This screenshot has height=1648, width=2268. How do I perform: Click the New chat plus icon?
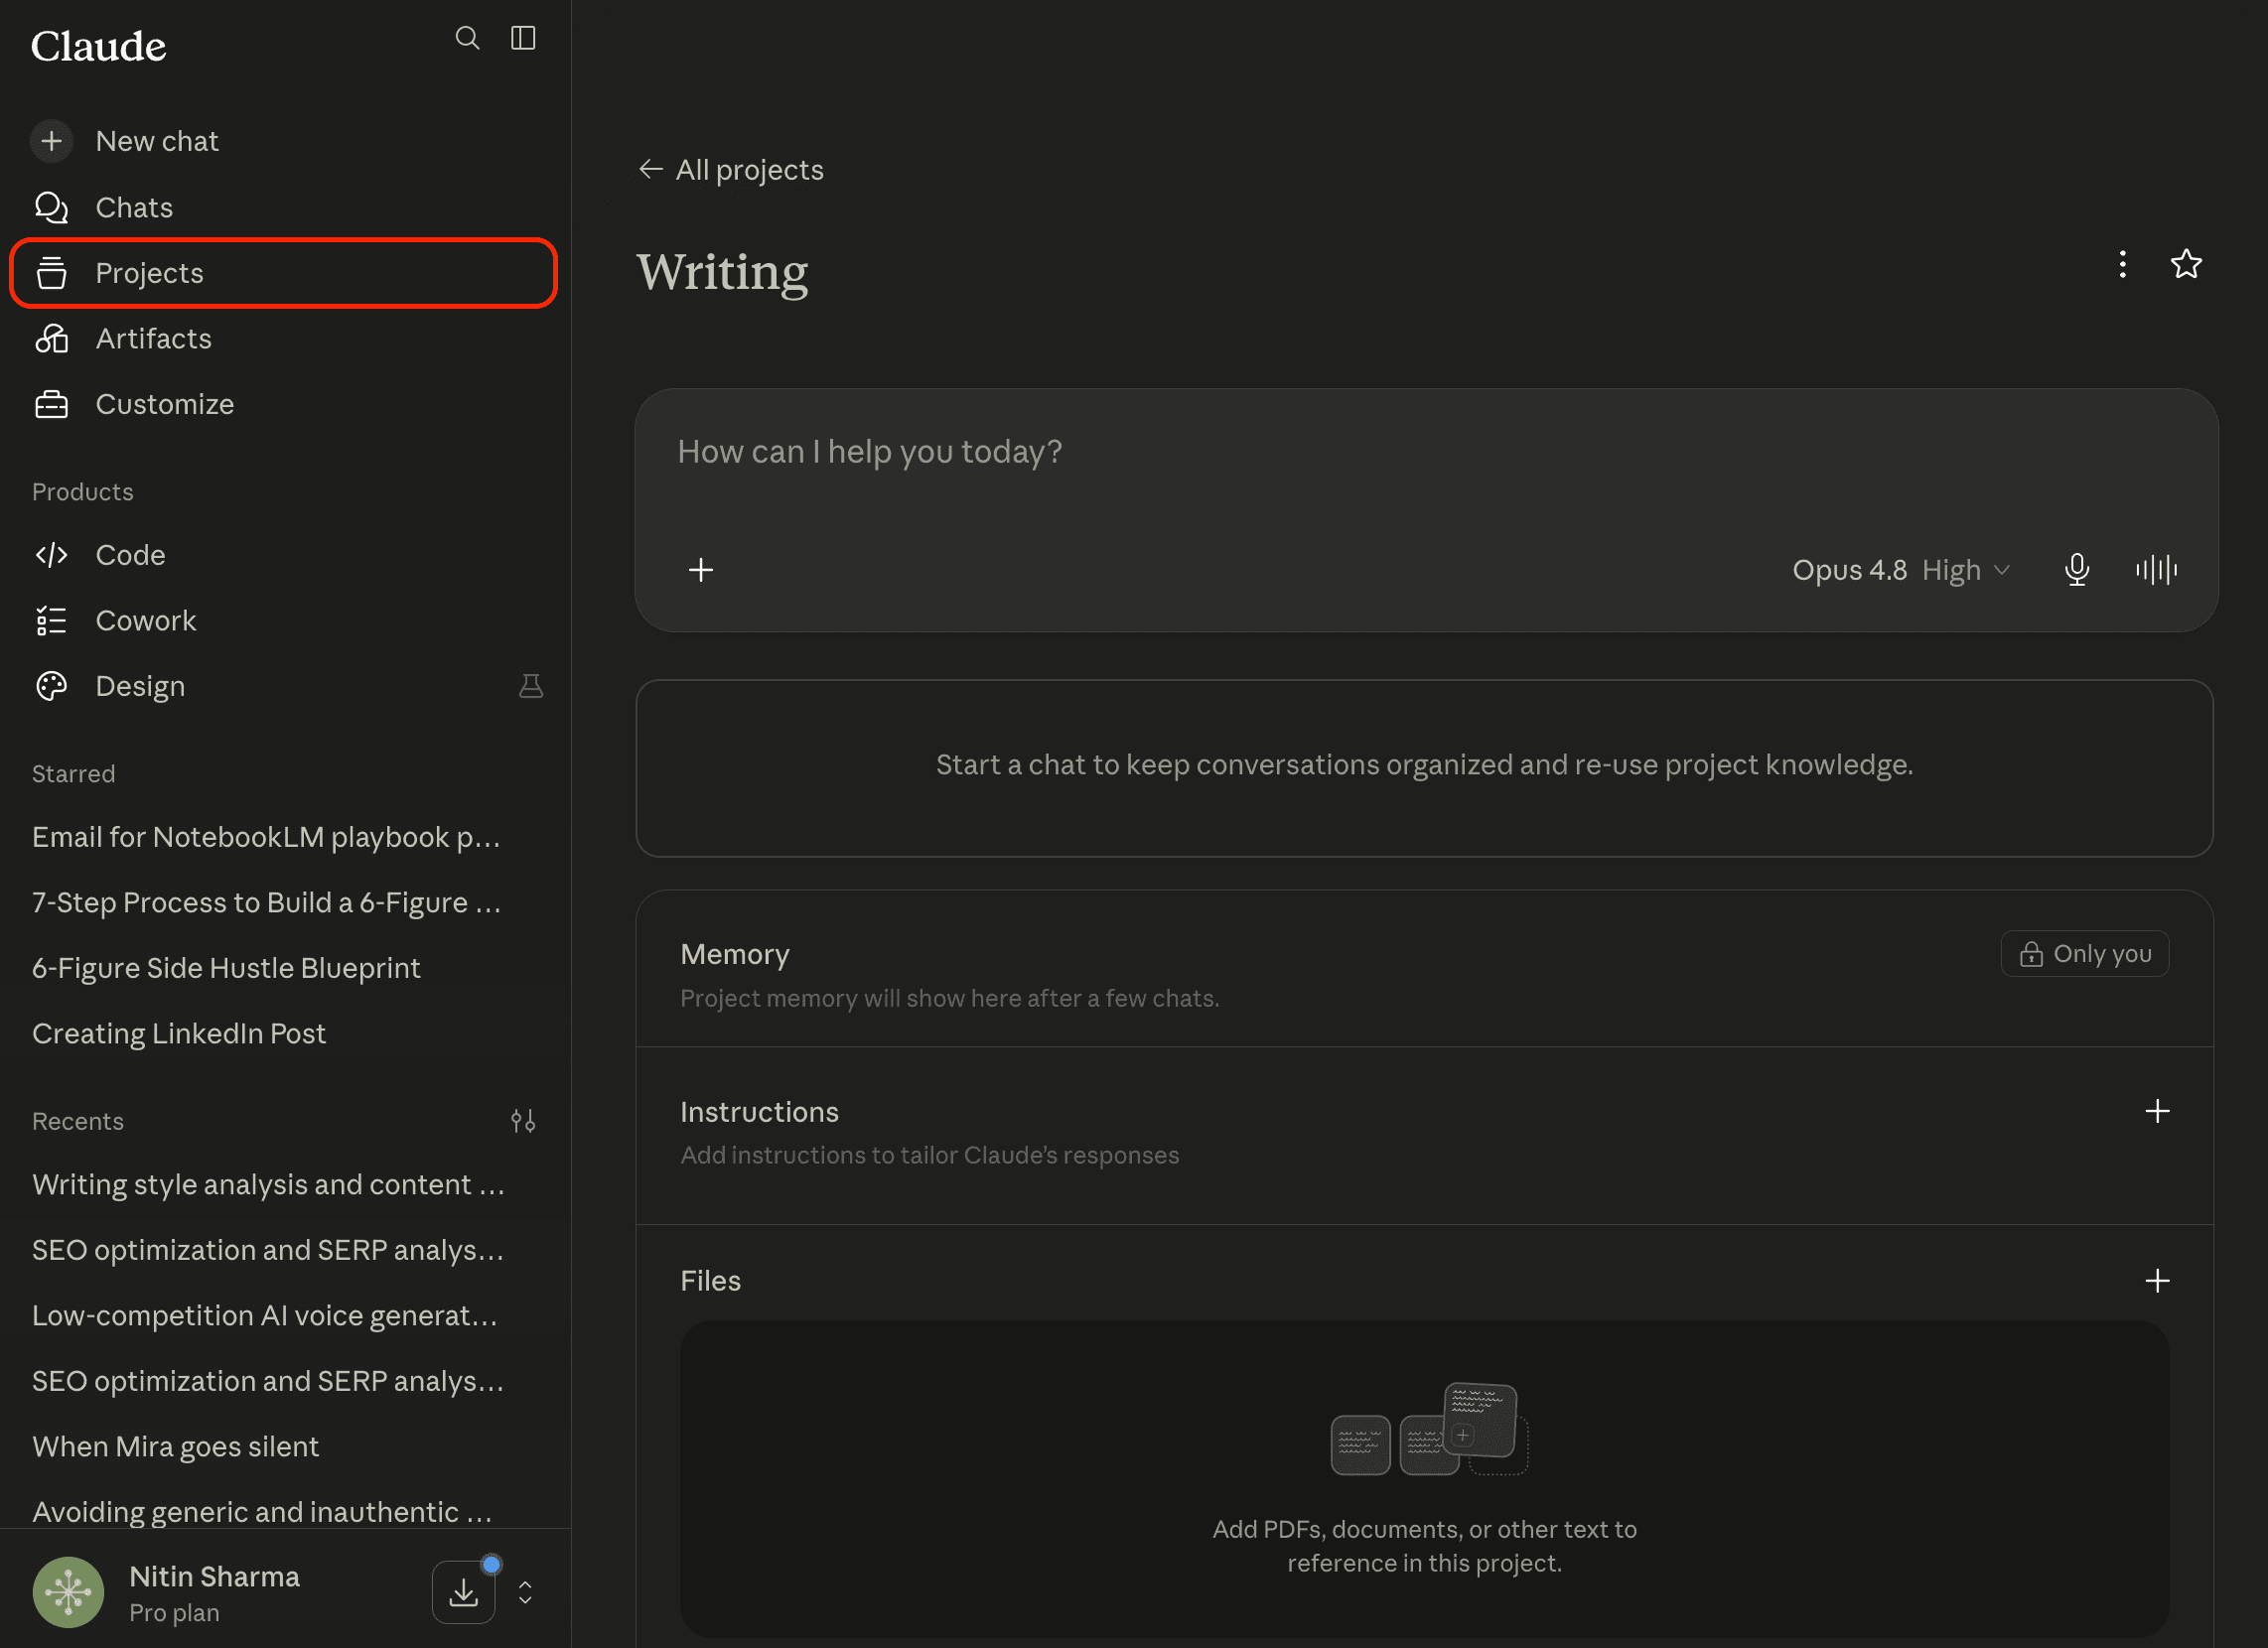pos(51,141)
